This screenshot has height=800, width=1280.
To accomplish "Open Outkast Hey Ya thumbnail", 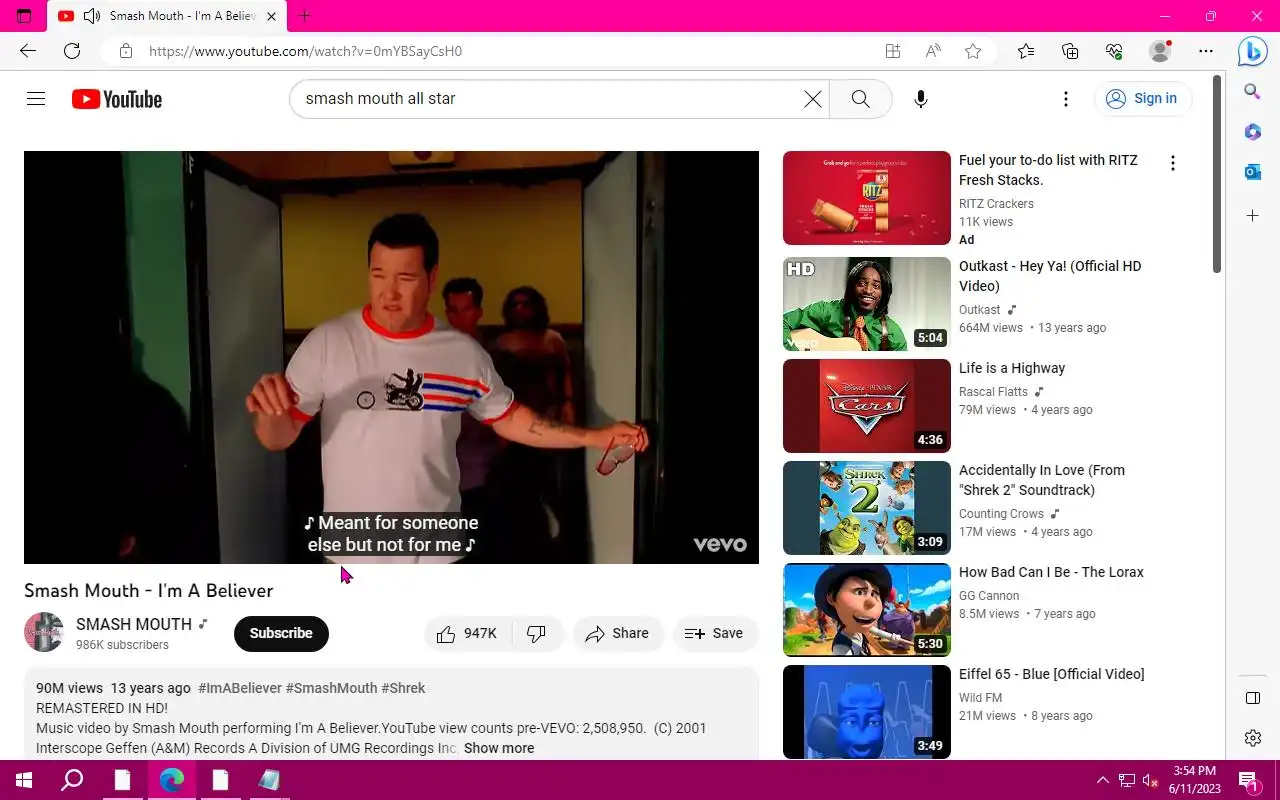I will click(x=867, y=304).
